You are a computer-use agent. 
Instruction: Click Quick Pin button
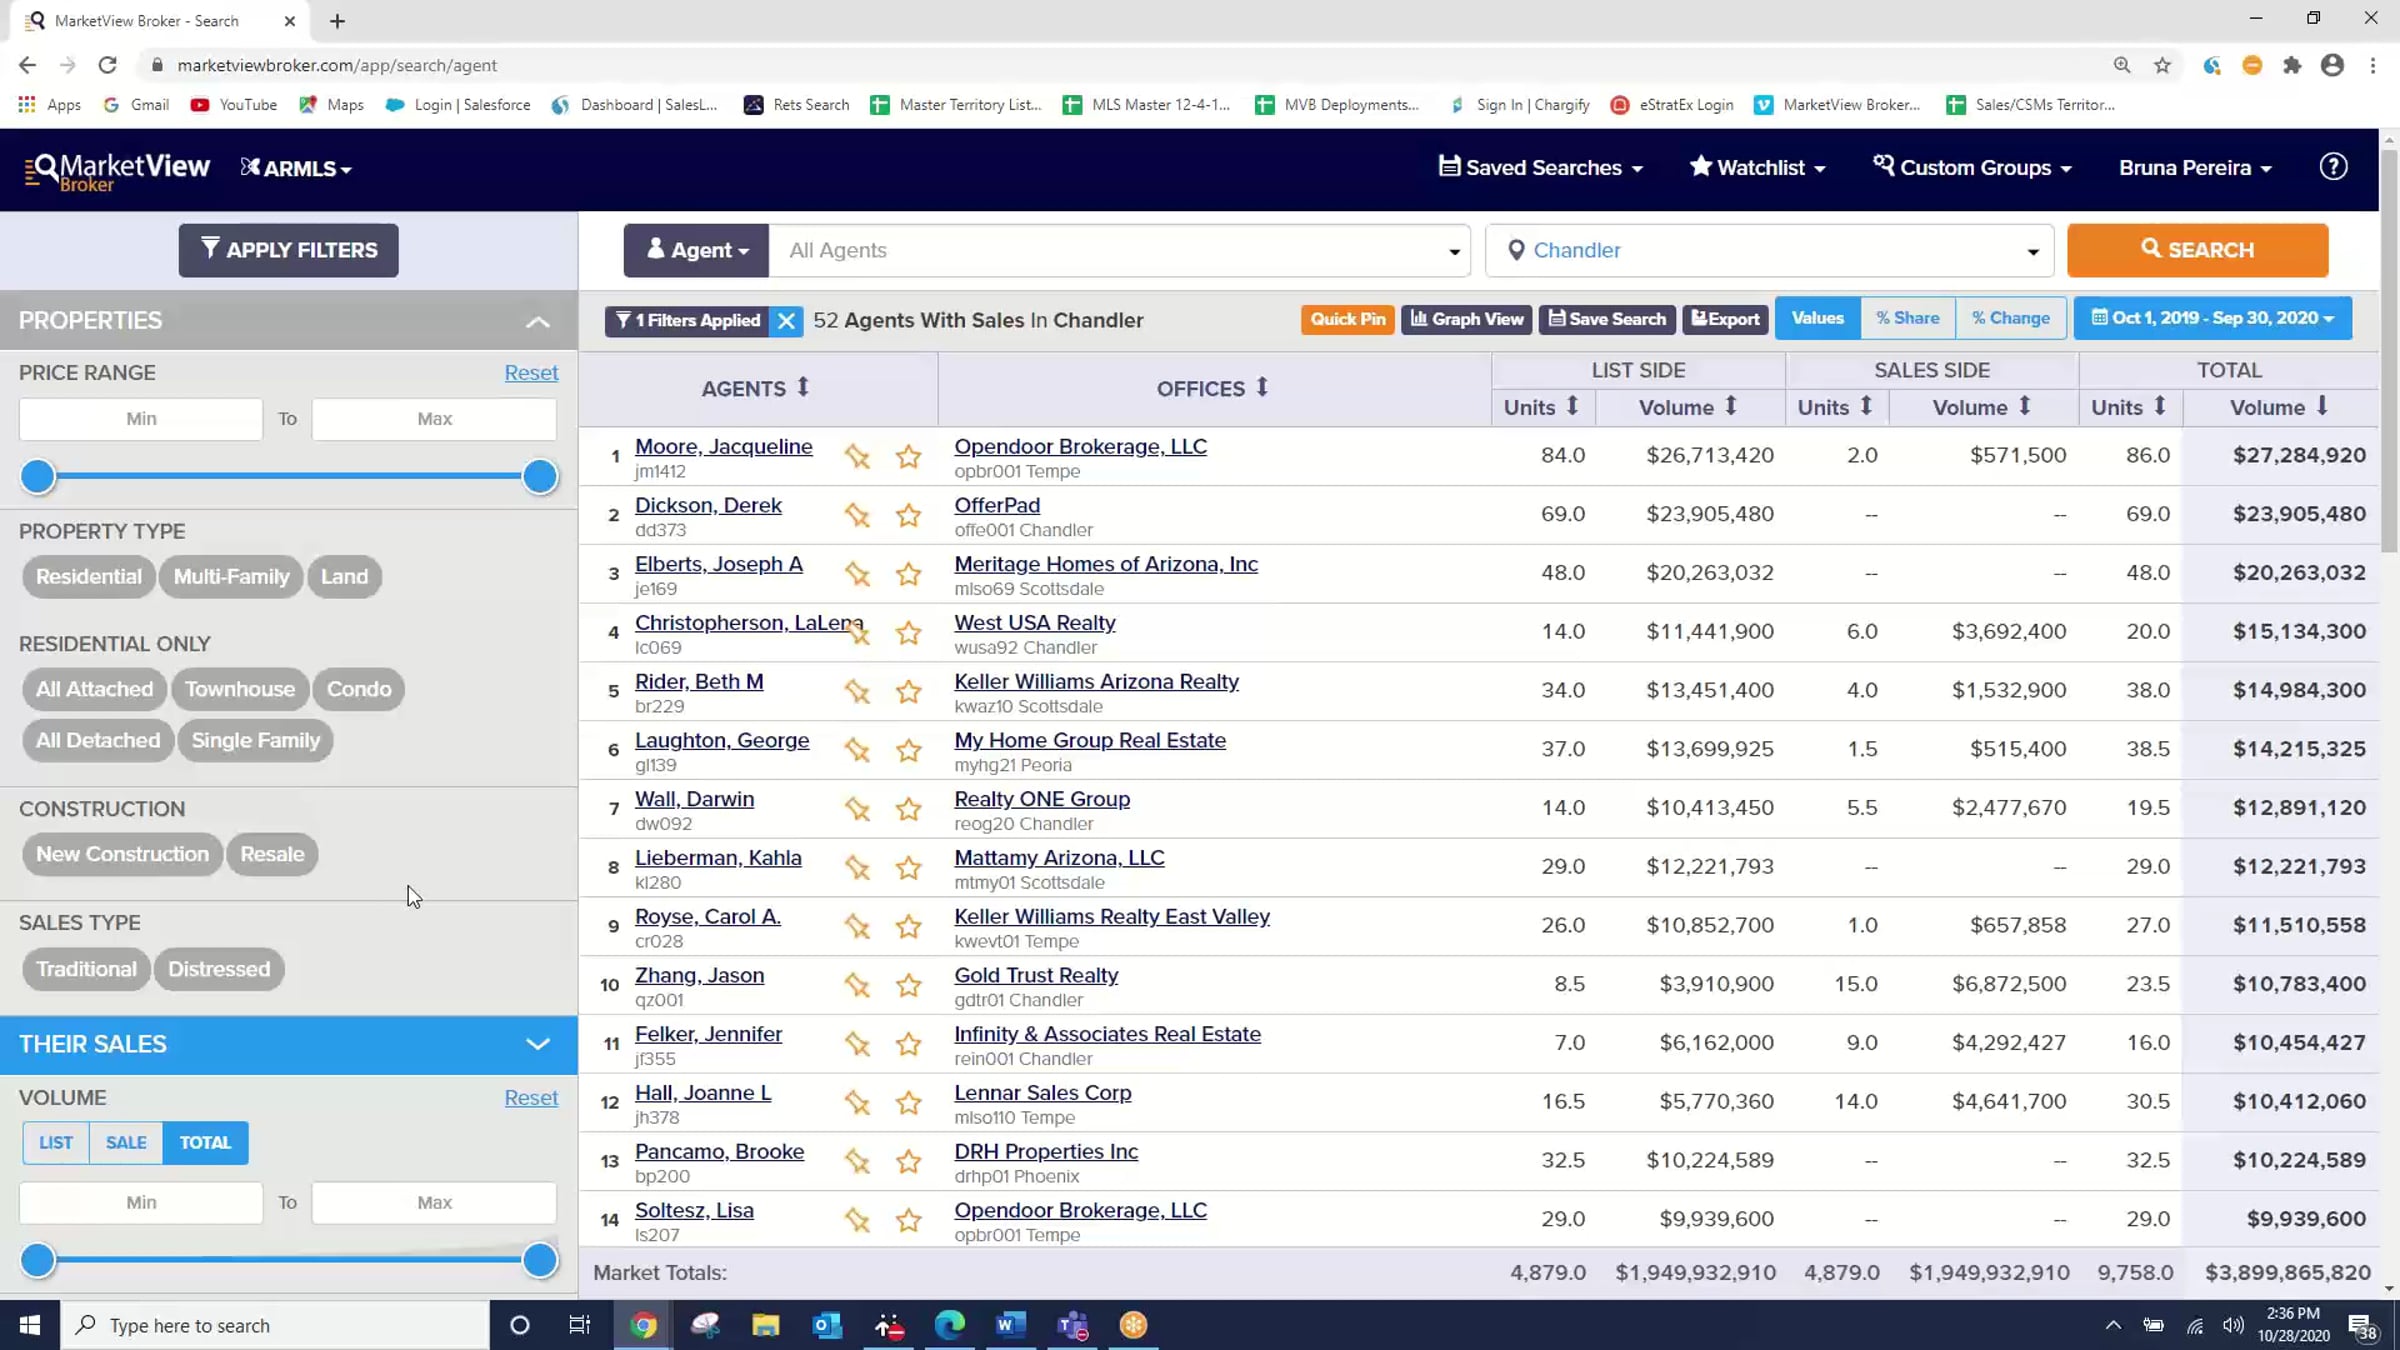pos(1347,319)
